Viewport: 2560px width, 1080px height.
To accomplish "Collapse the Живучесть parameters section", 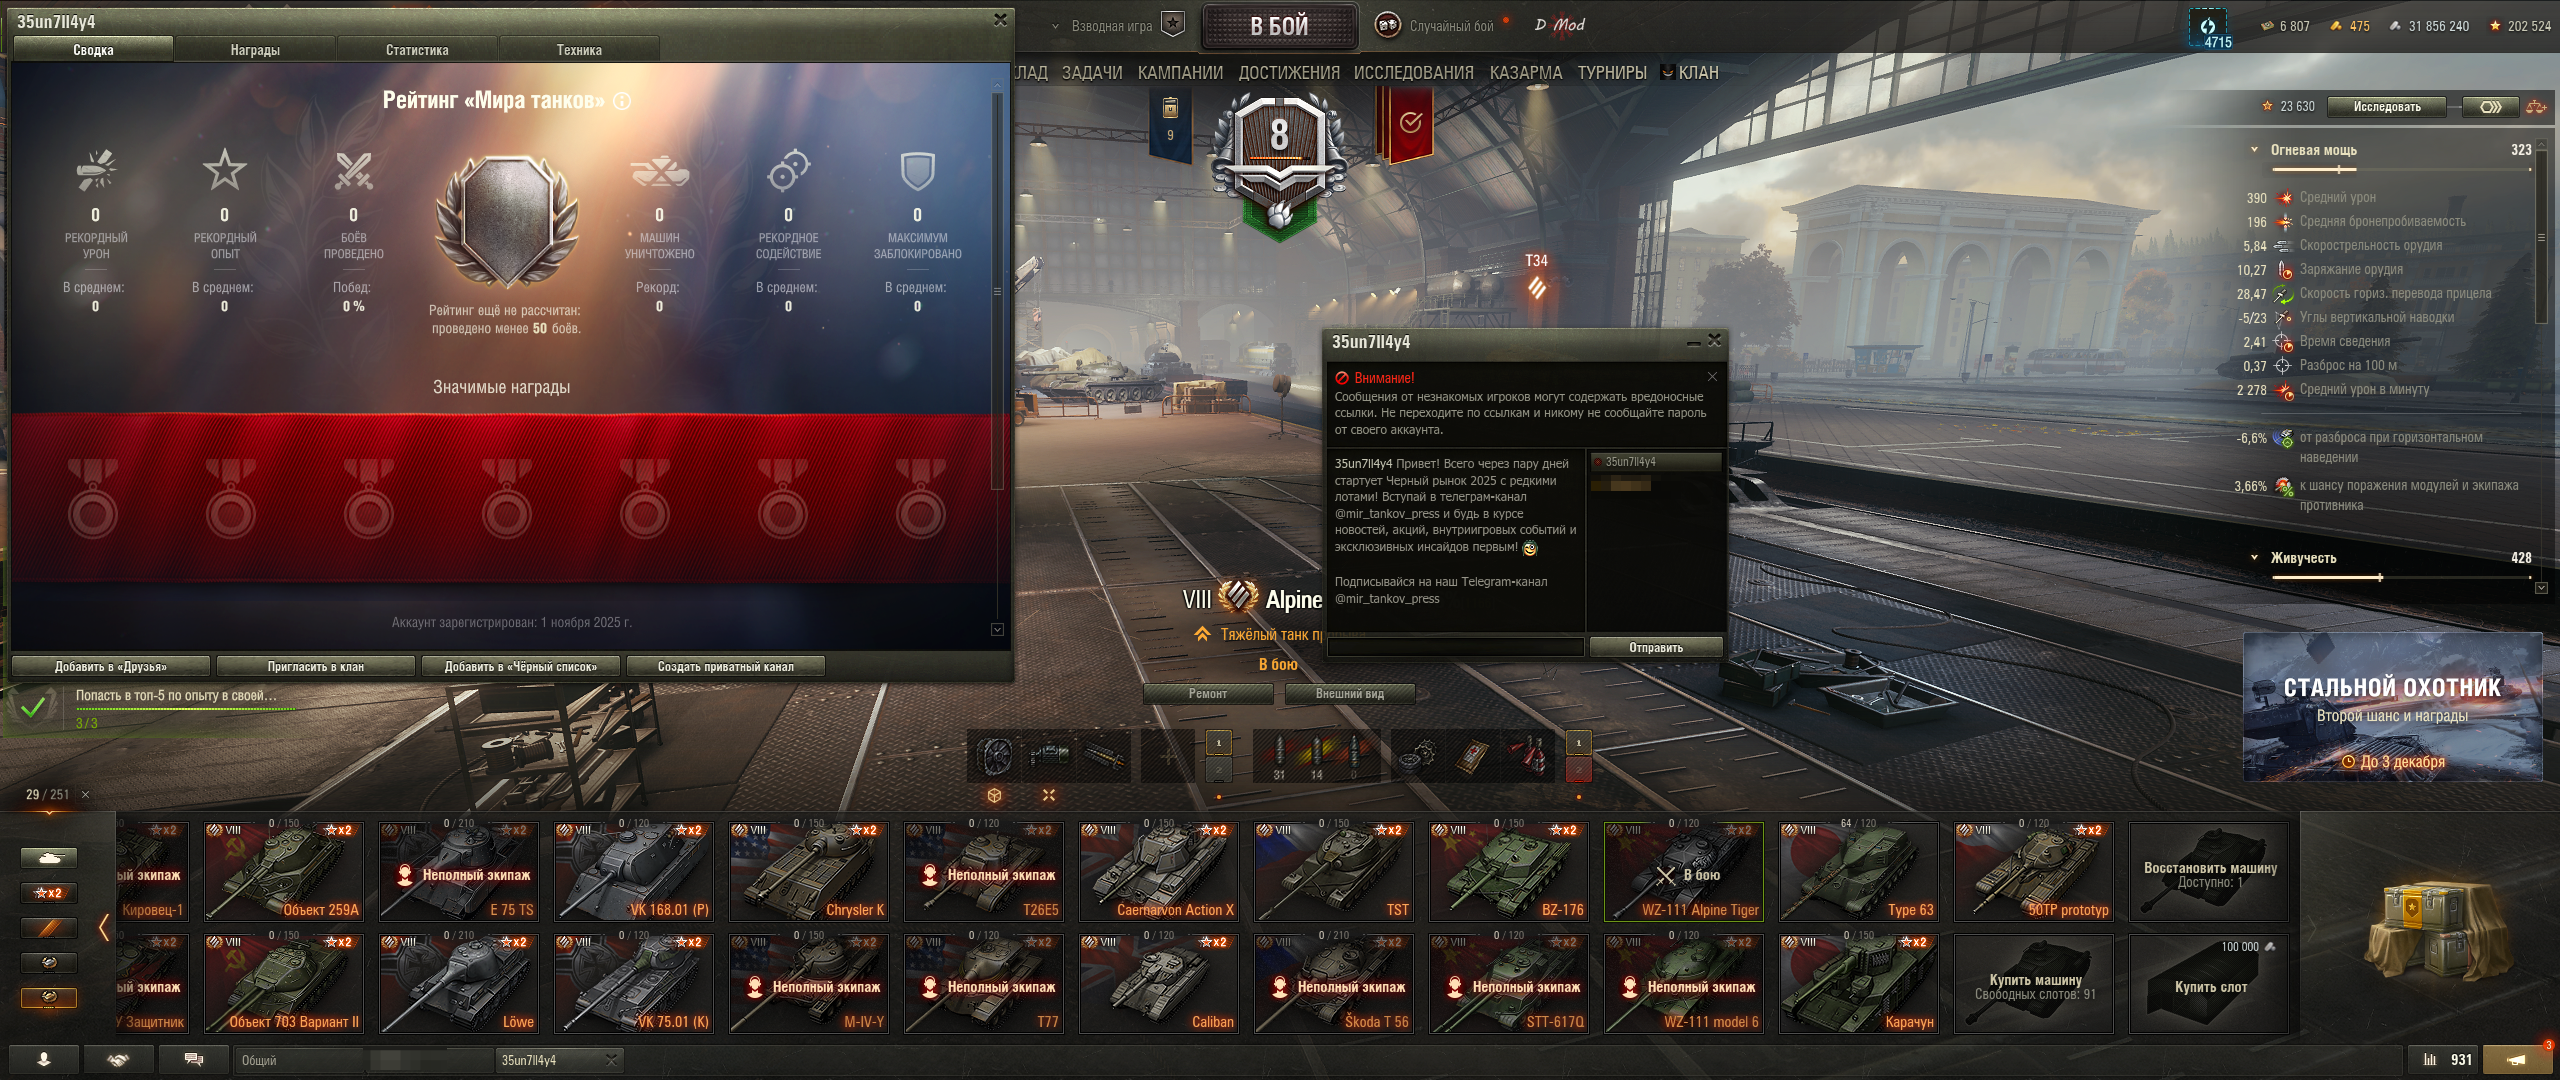I will 2254,558.
